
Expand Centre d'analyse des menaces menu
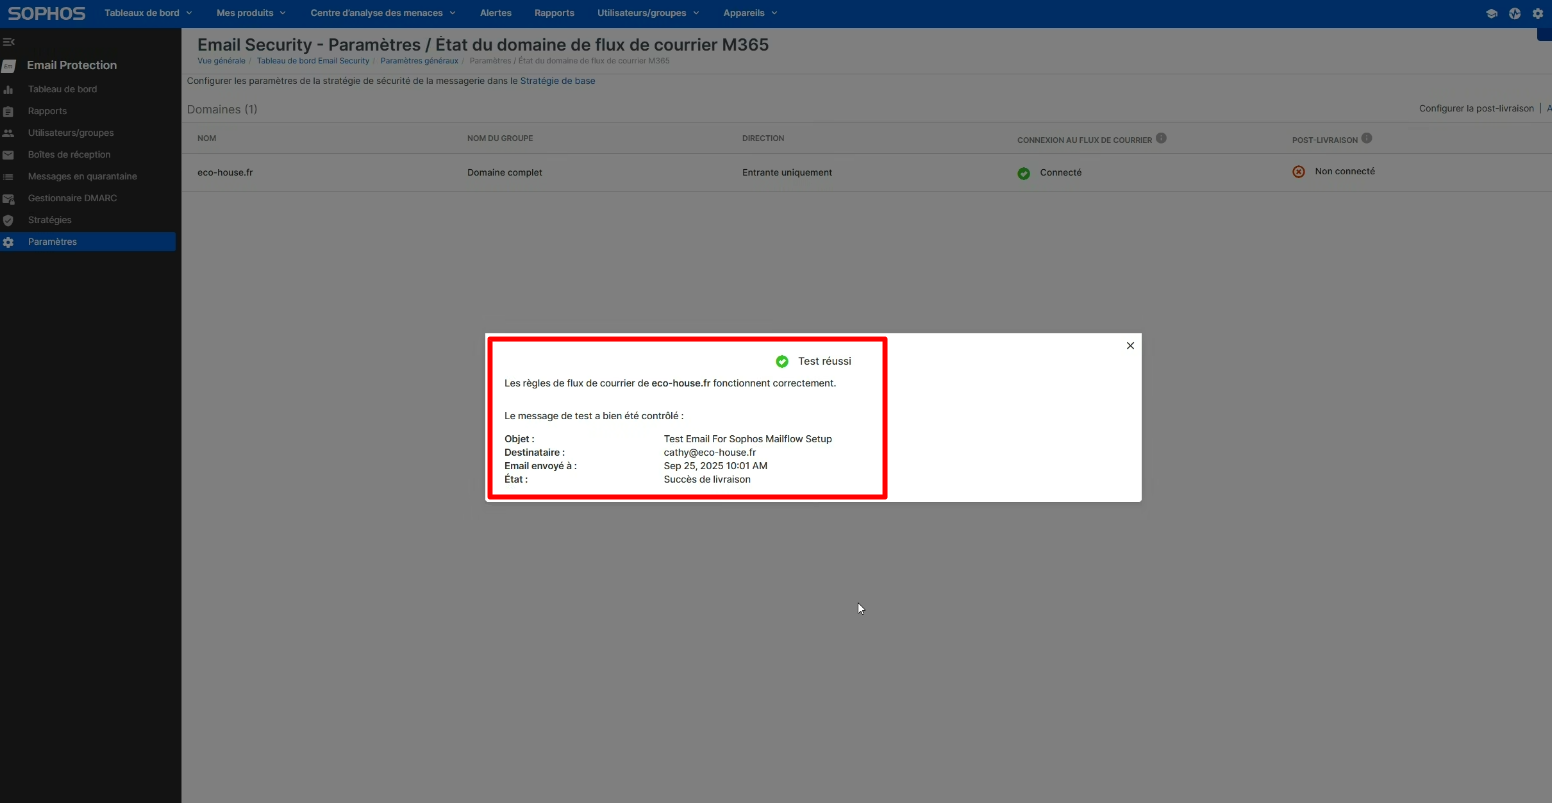[383, 13]
